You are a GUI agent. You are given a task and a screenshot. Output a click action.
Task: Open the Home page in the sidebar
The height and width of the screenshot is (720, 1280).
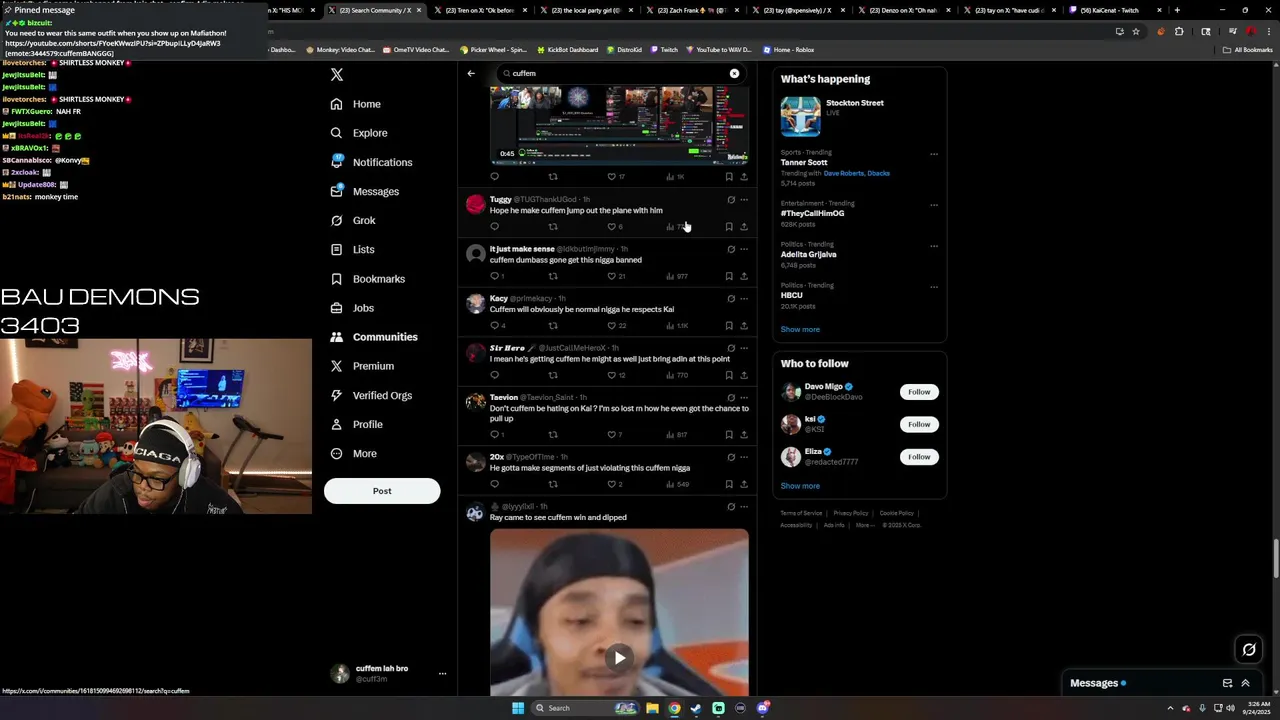tap(356, 104)
